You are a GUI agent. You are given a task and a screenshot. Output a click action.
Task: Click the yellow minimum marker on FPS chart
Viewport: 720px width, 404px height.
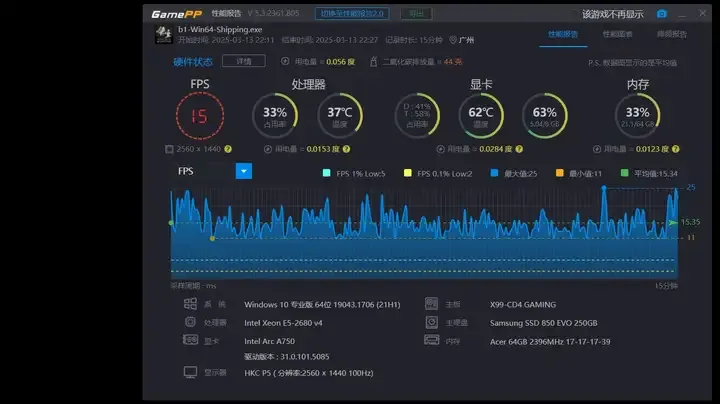point(212,238)
